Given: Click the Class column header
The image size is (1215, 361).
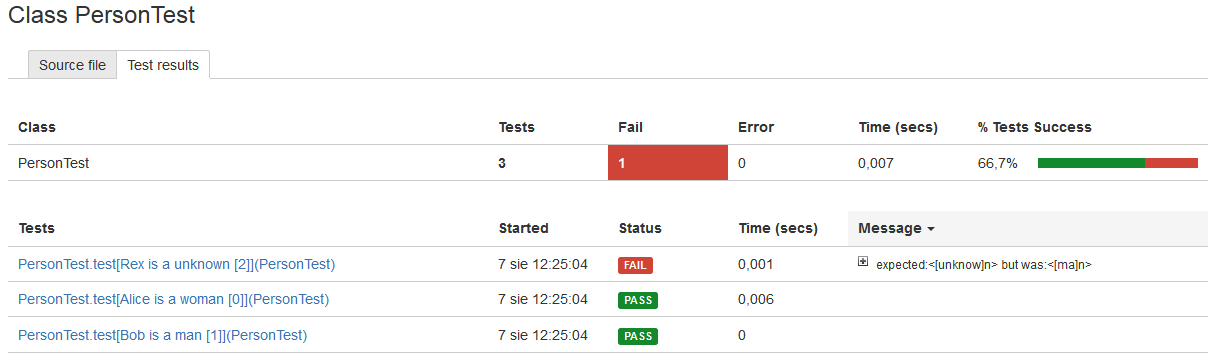Looking at the screenshot, I should pos(37,127).
